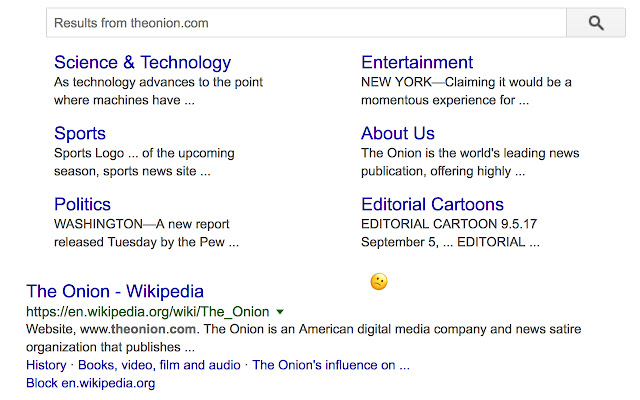Viewport: 640px width, 400px height.
Task: Open The Onion's influence on link
Action: pyautogui.click(x=330, y=365)
